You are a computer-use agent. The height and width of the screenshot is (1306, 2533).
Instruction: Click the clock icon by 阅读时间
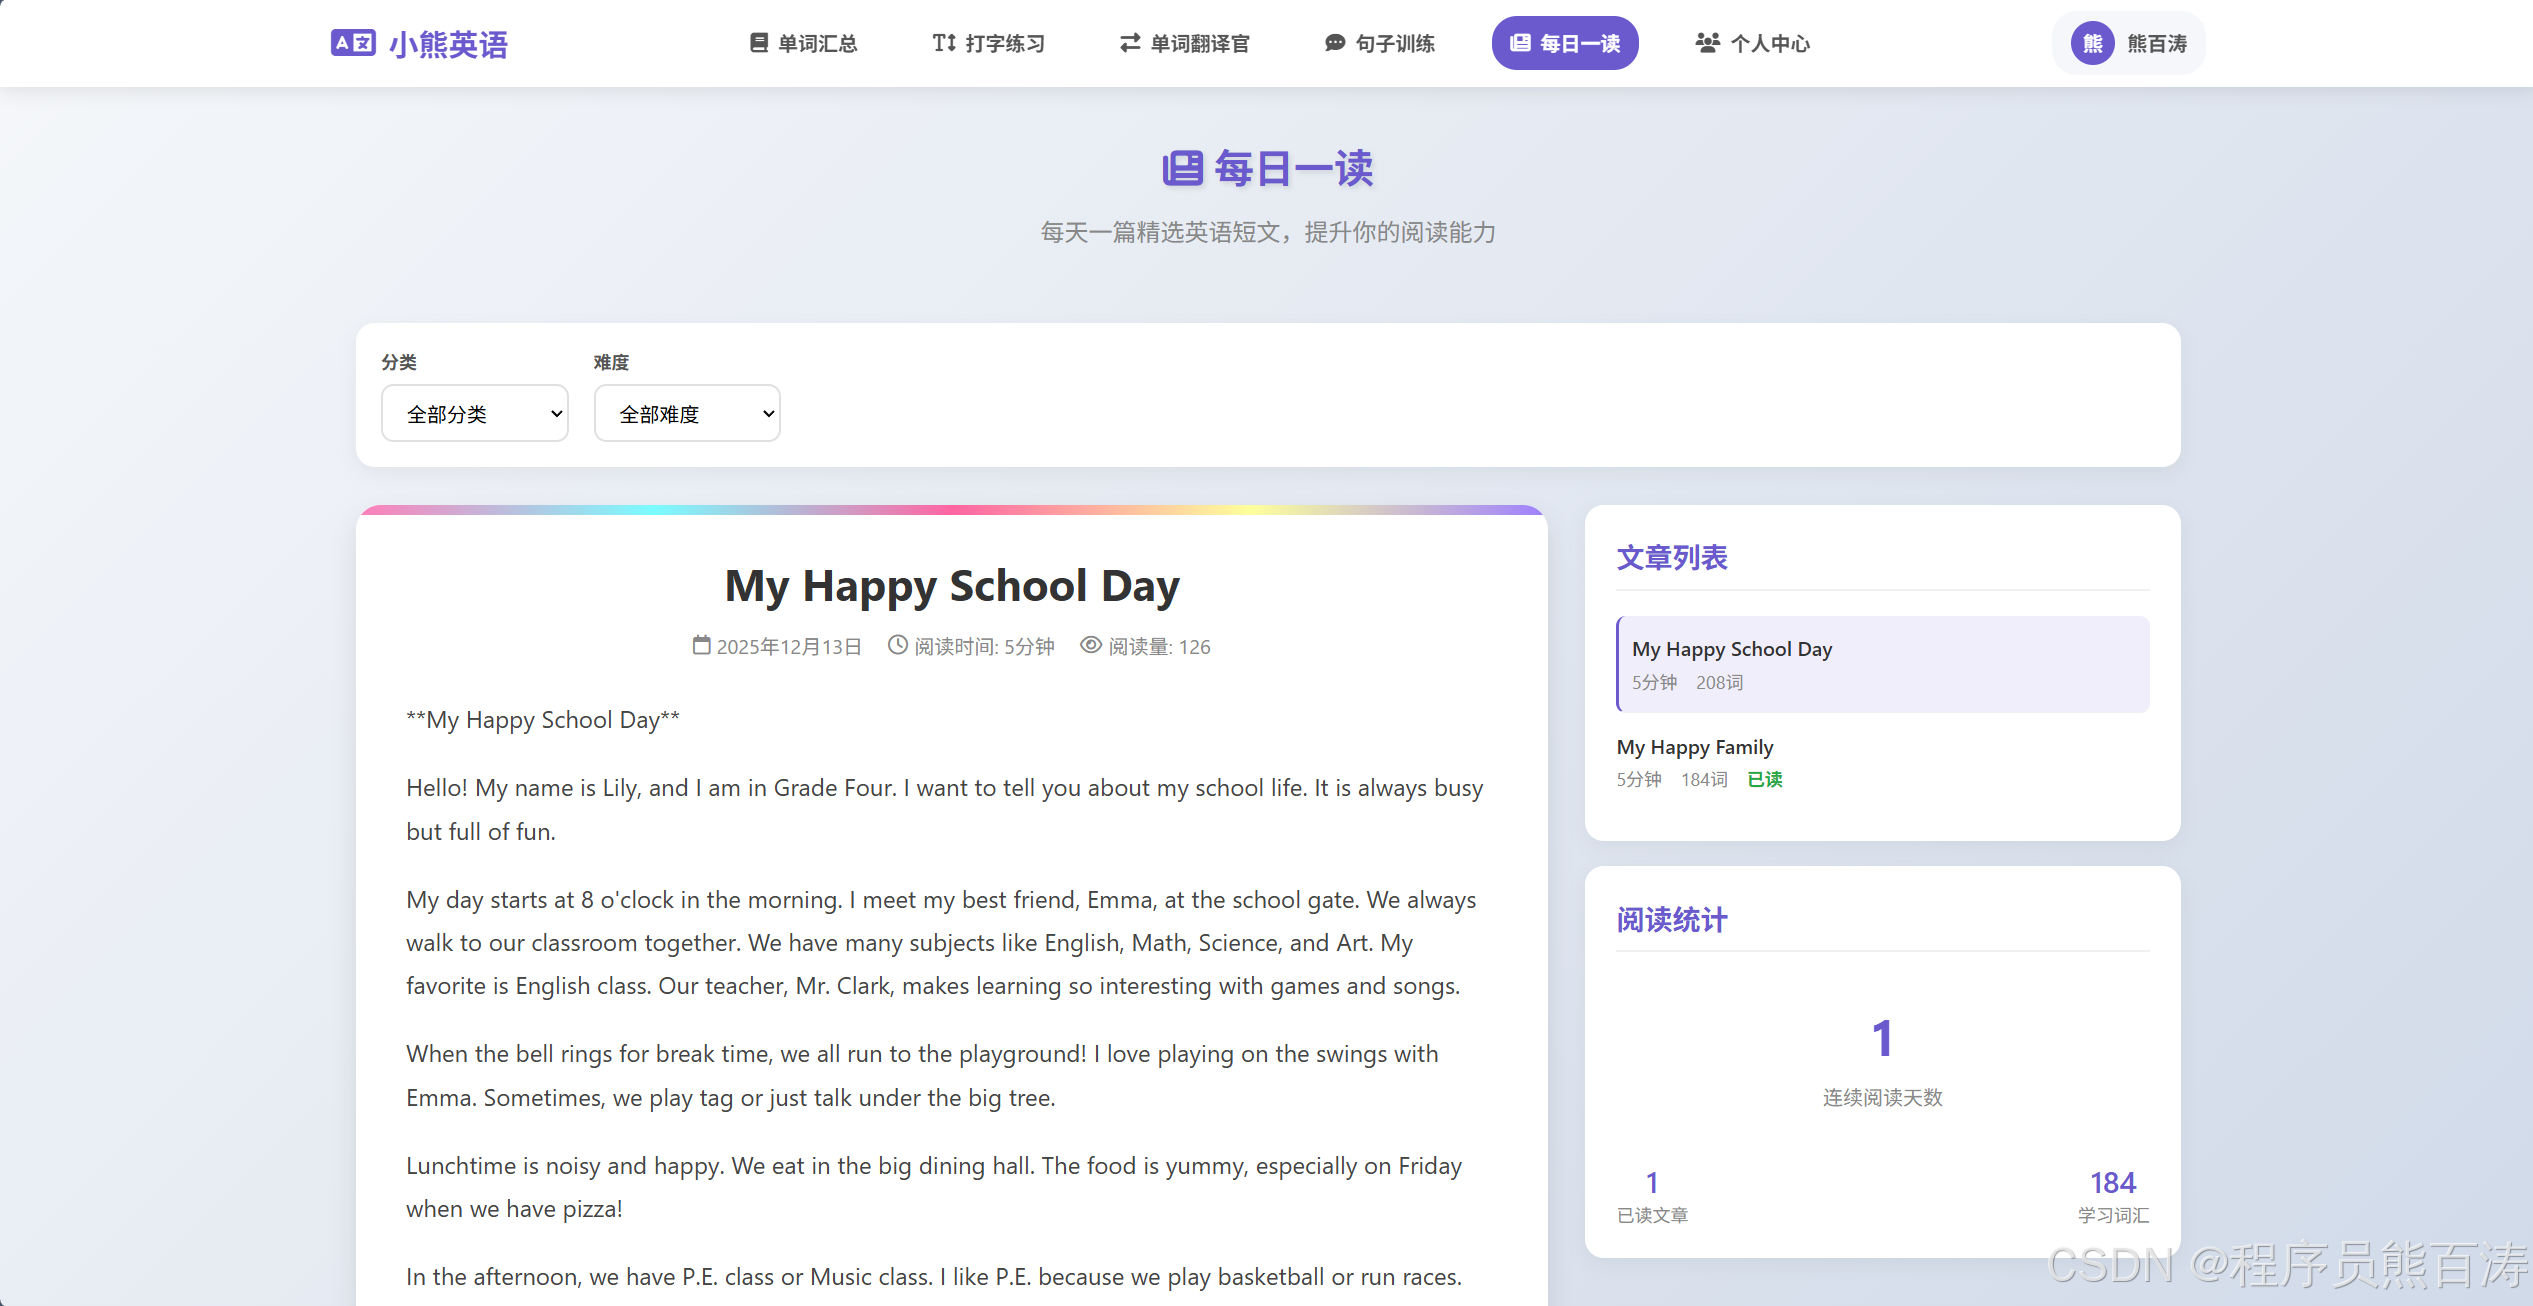(898, 645)
